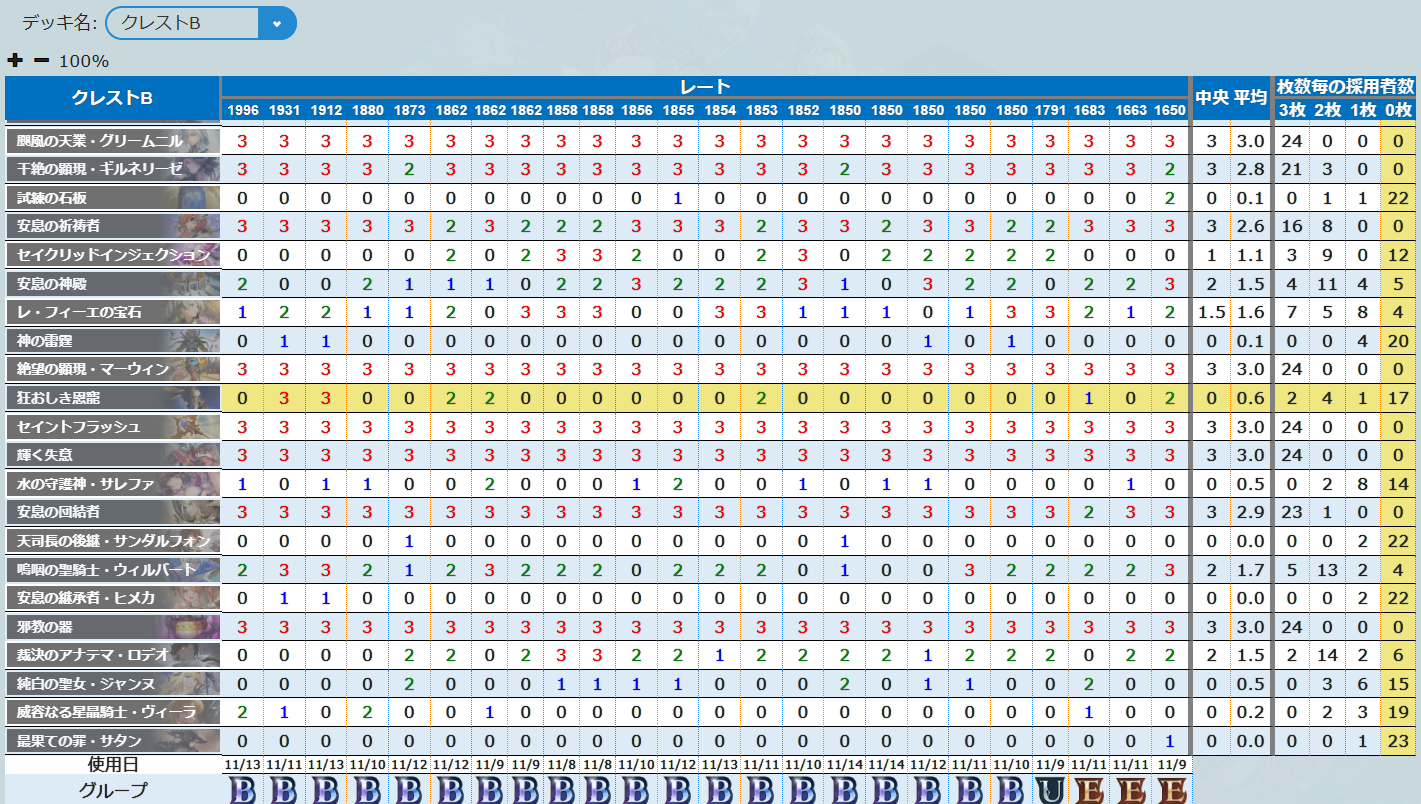The height and width of the screenshot is (804, 1421).
Task: Click the minus zoom-out icon
Action: (41, 60)
